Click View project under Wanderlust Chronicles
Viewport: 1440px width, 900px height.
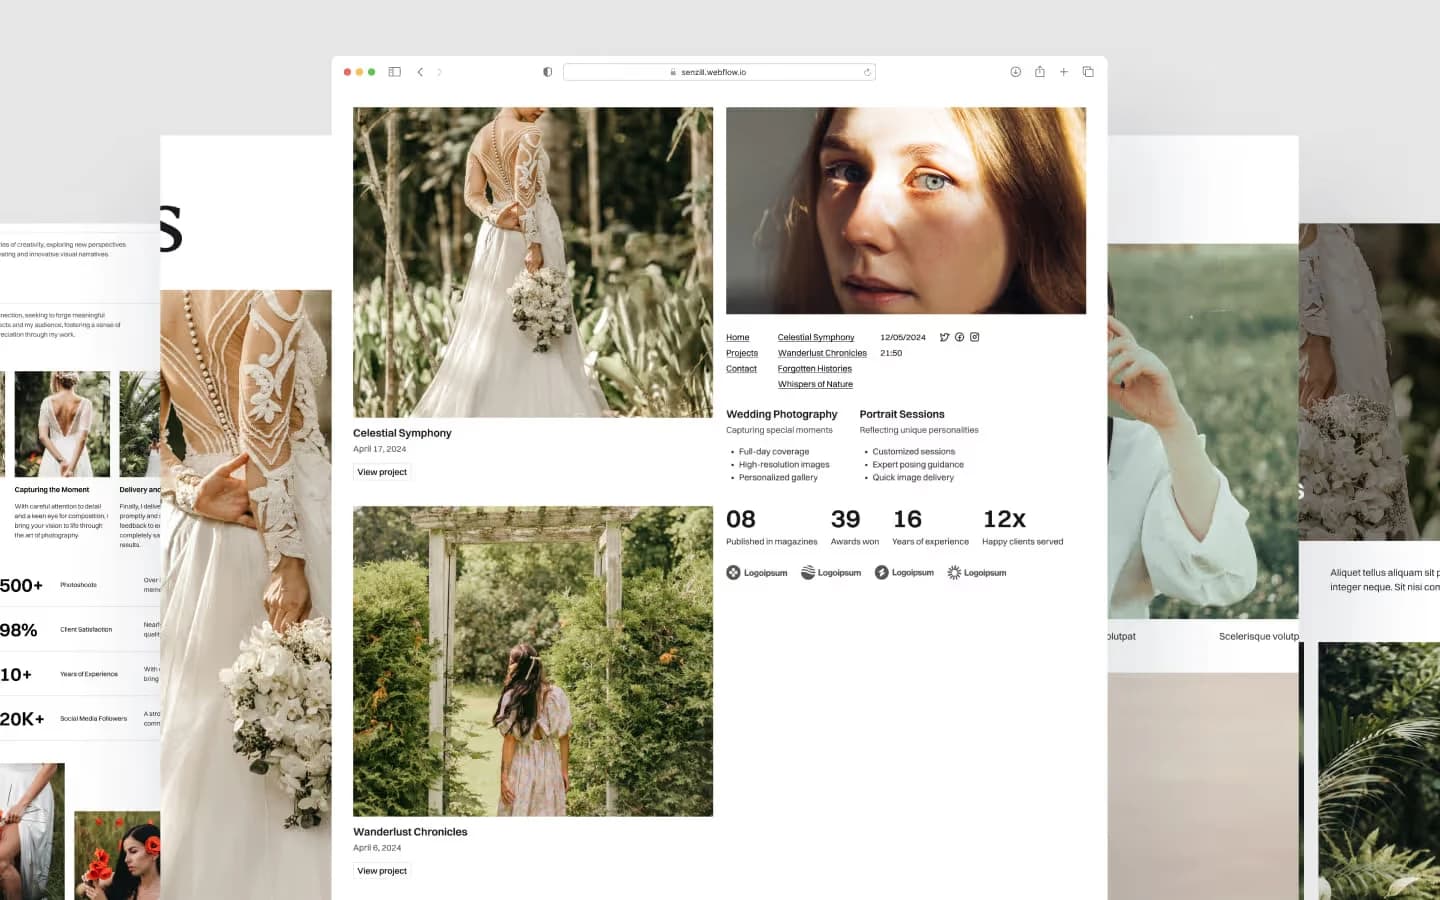point(382,871)
